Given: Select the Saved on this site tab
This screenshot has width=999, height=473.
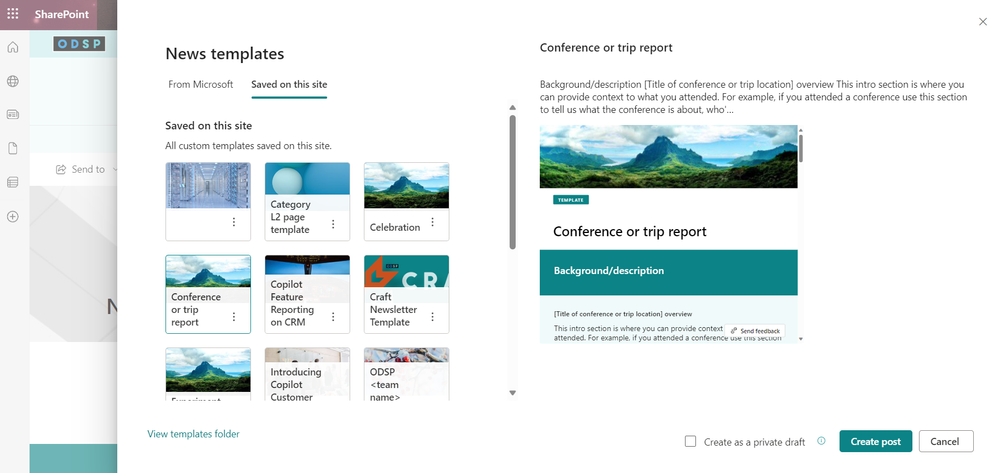Looking at the screenshot, I should [x=289, y=85].
